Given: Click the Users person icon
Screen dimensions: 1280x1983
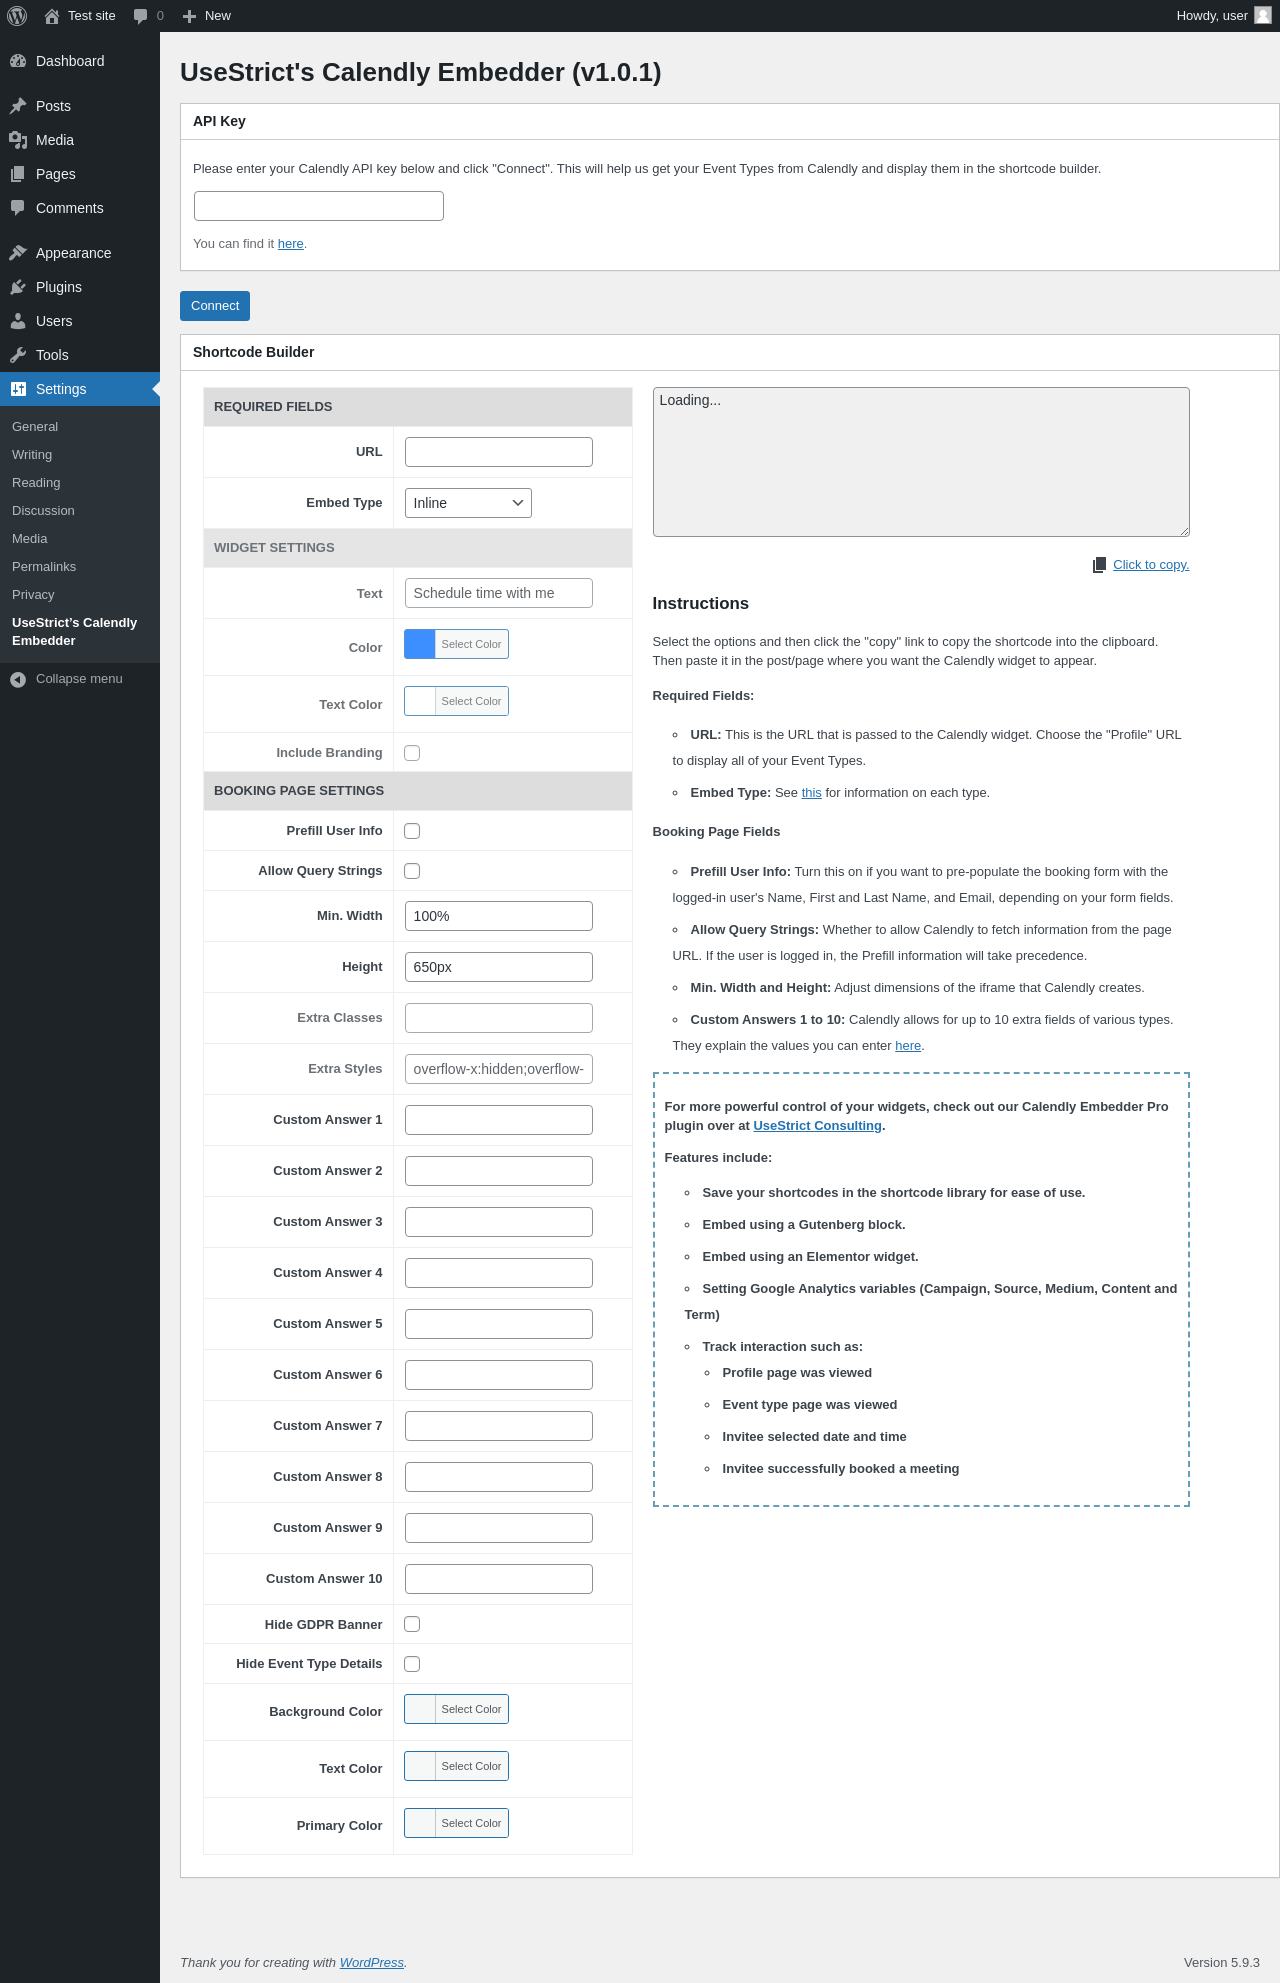Looking at the screenshot, I should pyautogui.click(x=18, y=321).
